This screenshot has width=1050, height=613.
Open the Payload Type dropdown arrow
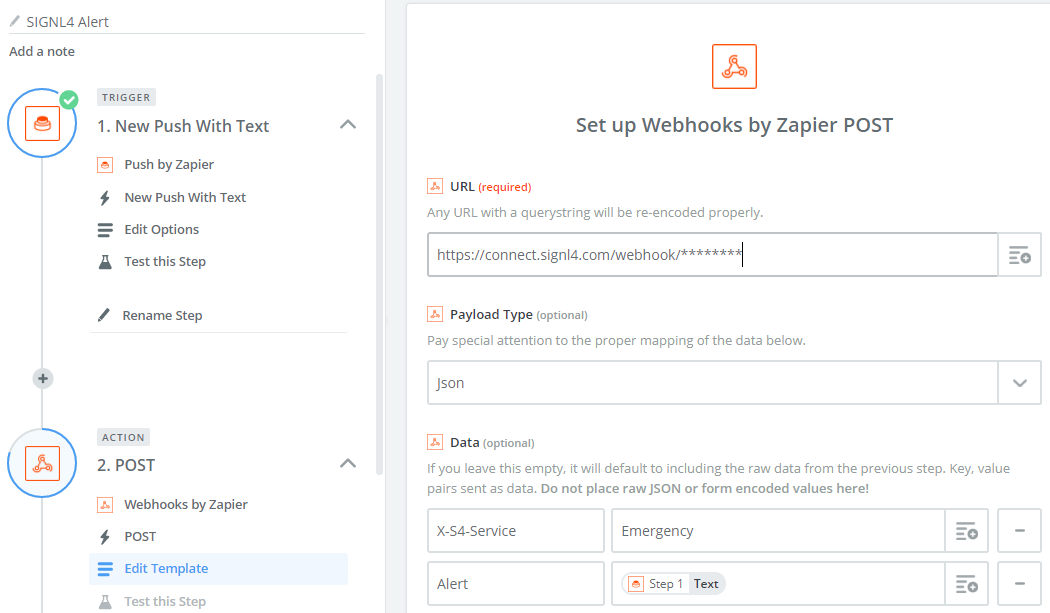(x=1019, y=383)
